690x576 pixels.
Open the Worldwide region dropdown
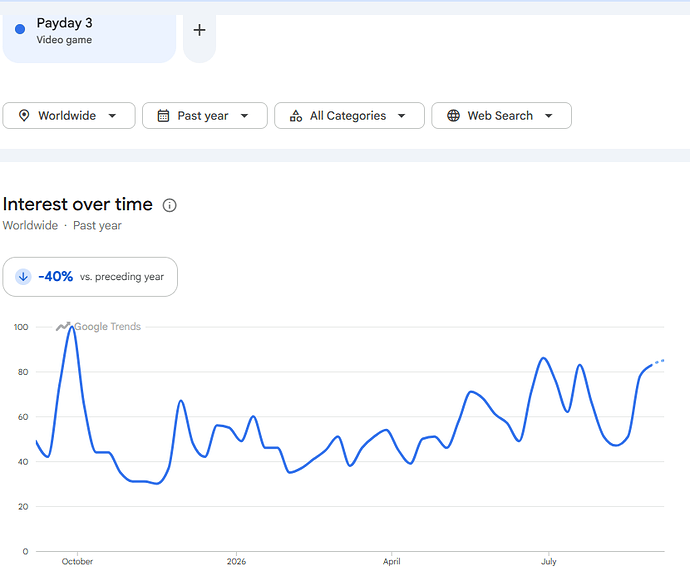point(69,116)
